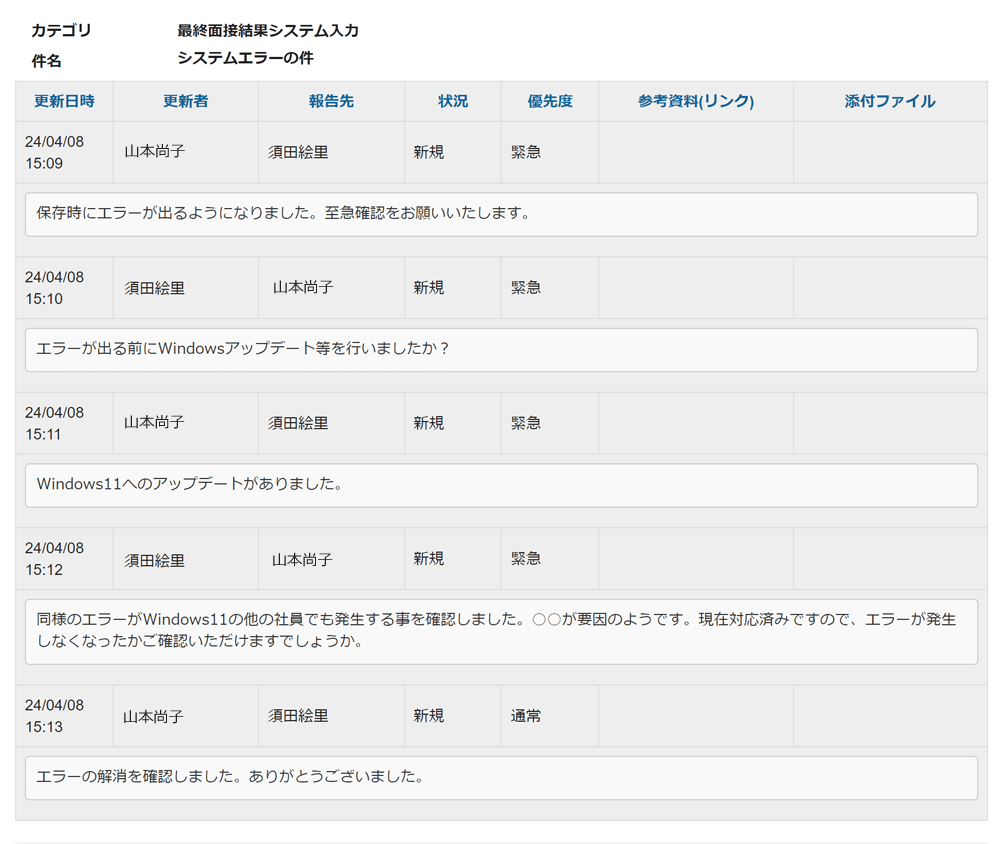The image size is (1000, 844).
Task: Click priority 緊急 in the 15:11 row
Action: tap(526, 423)
